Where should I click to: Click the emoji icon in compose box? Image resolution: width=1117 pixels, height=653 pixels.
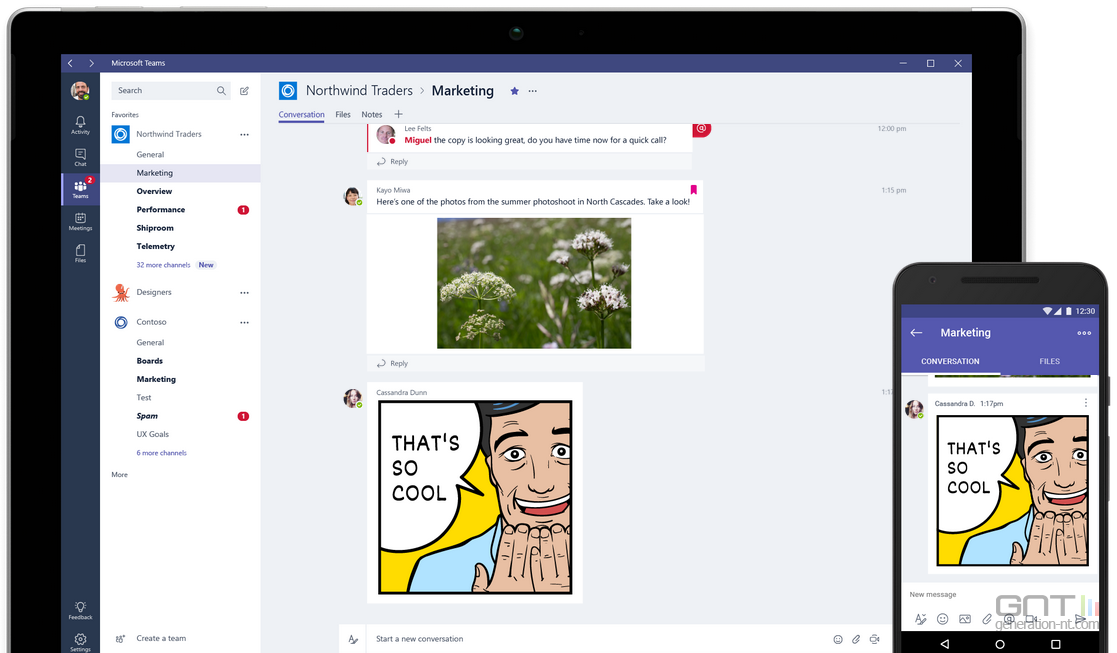[x=838, y=639]
